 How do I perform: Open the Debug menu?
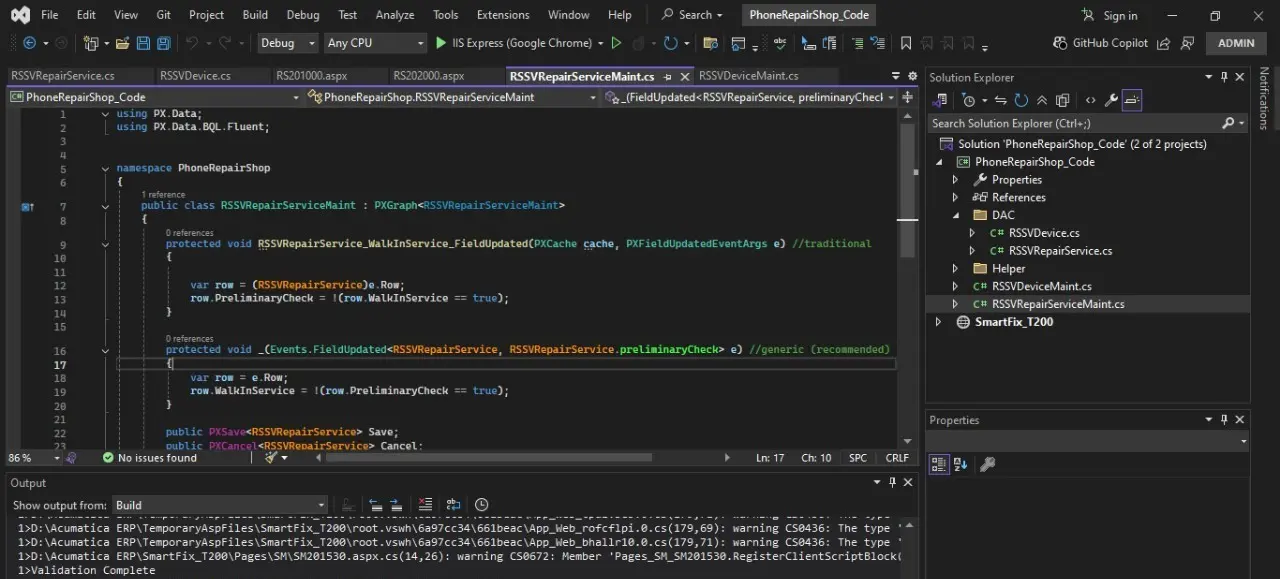303,15
